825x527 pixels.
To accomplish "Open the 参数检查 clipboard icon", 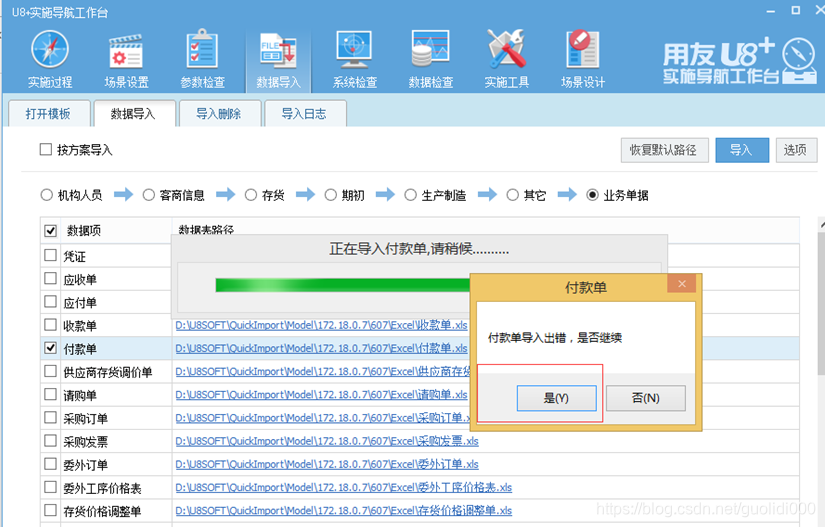I will [202, 49].
